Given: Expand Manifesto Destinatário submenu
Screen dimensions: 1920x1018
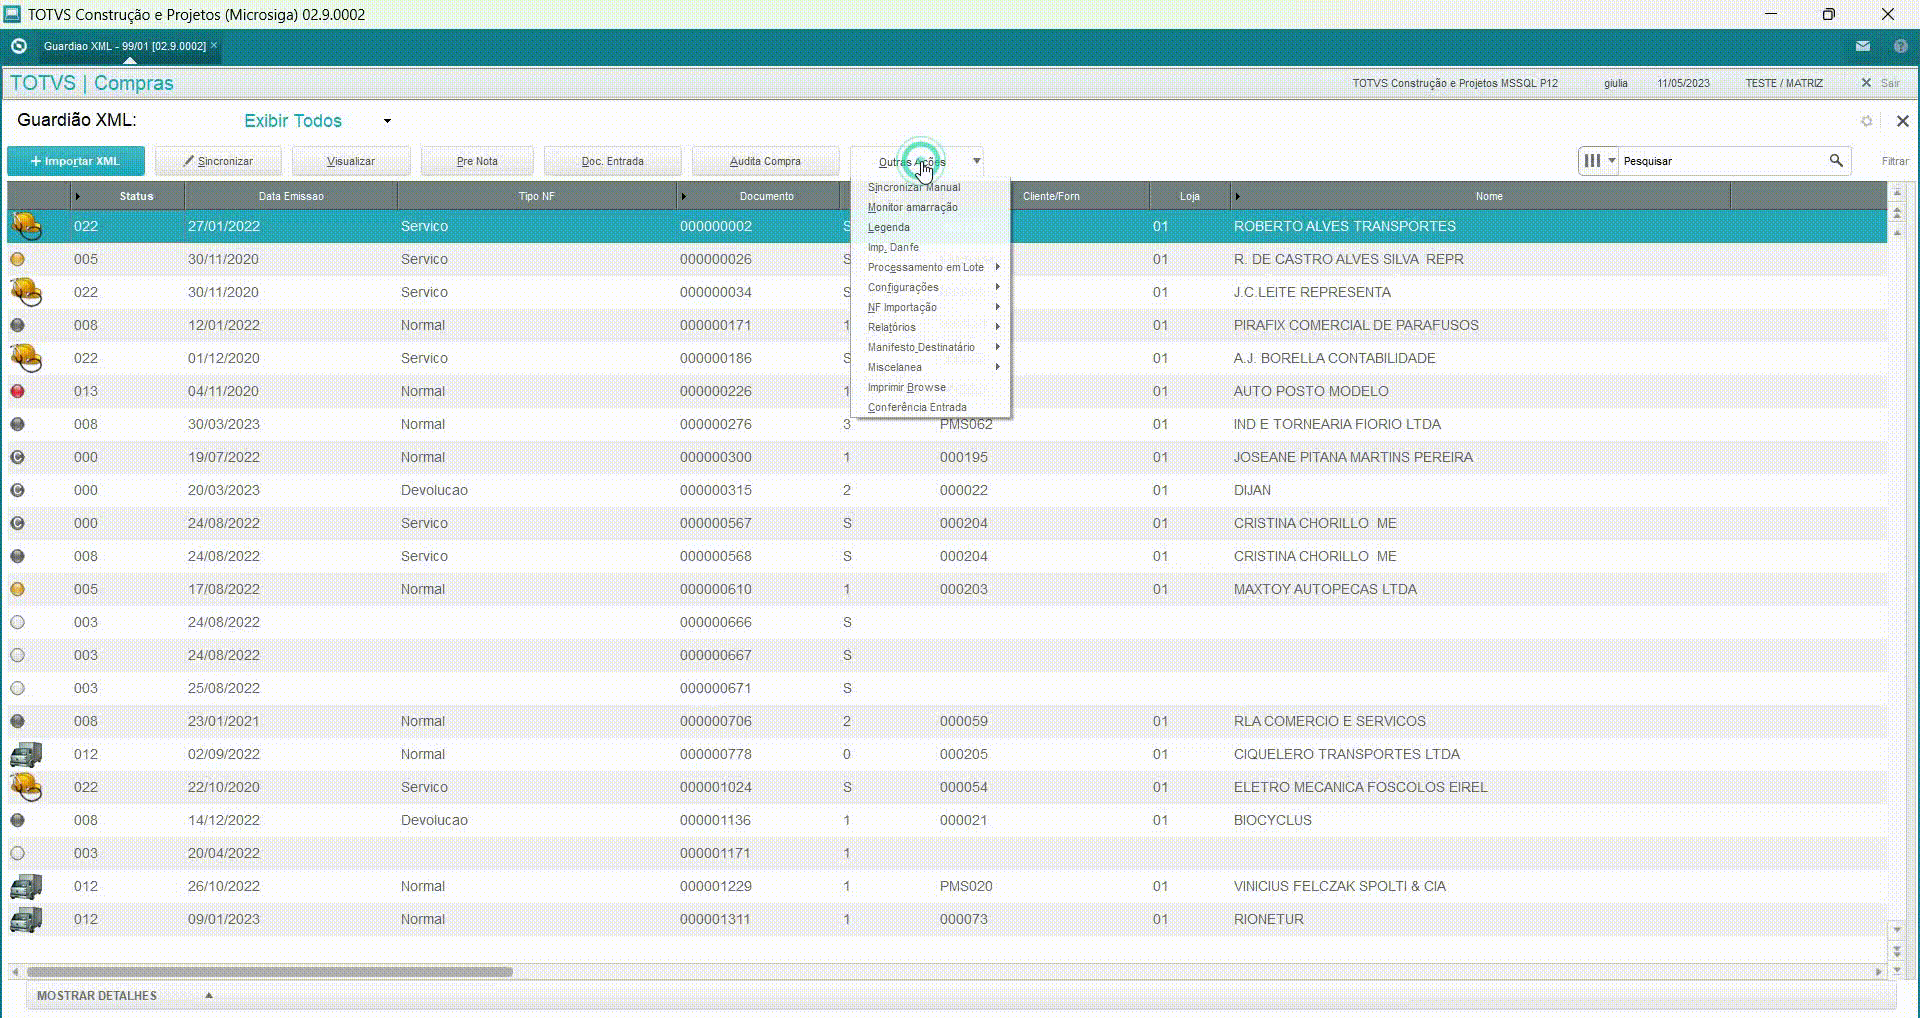Looking at the screenshot, I should 932,347.
